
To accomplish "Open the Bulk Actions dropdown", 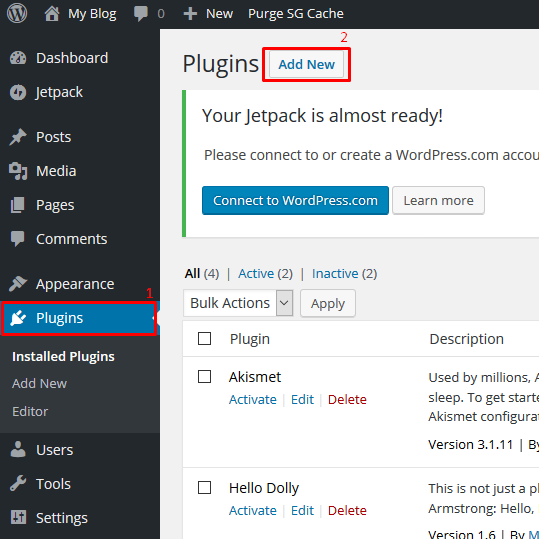I will [x=238, y=303].
